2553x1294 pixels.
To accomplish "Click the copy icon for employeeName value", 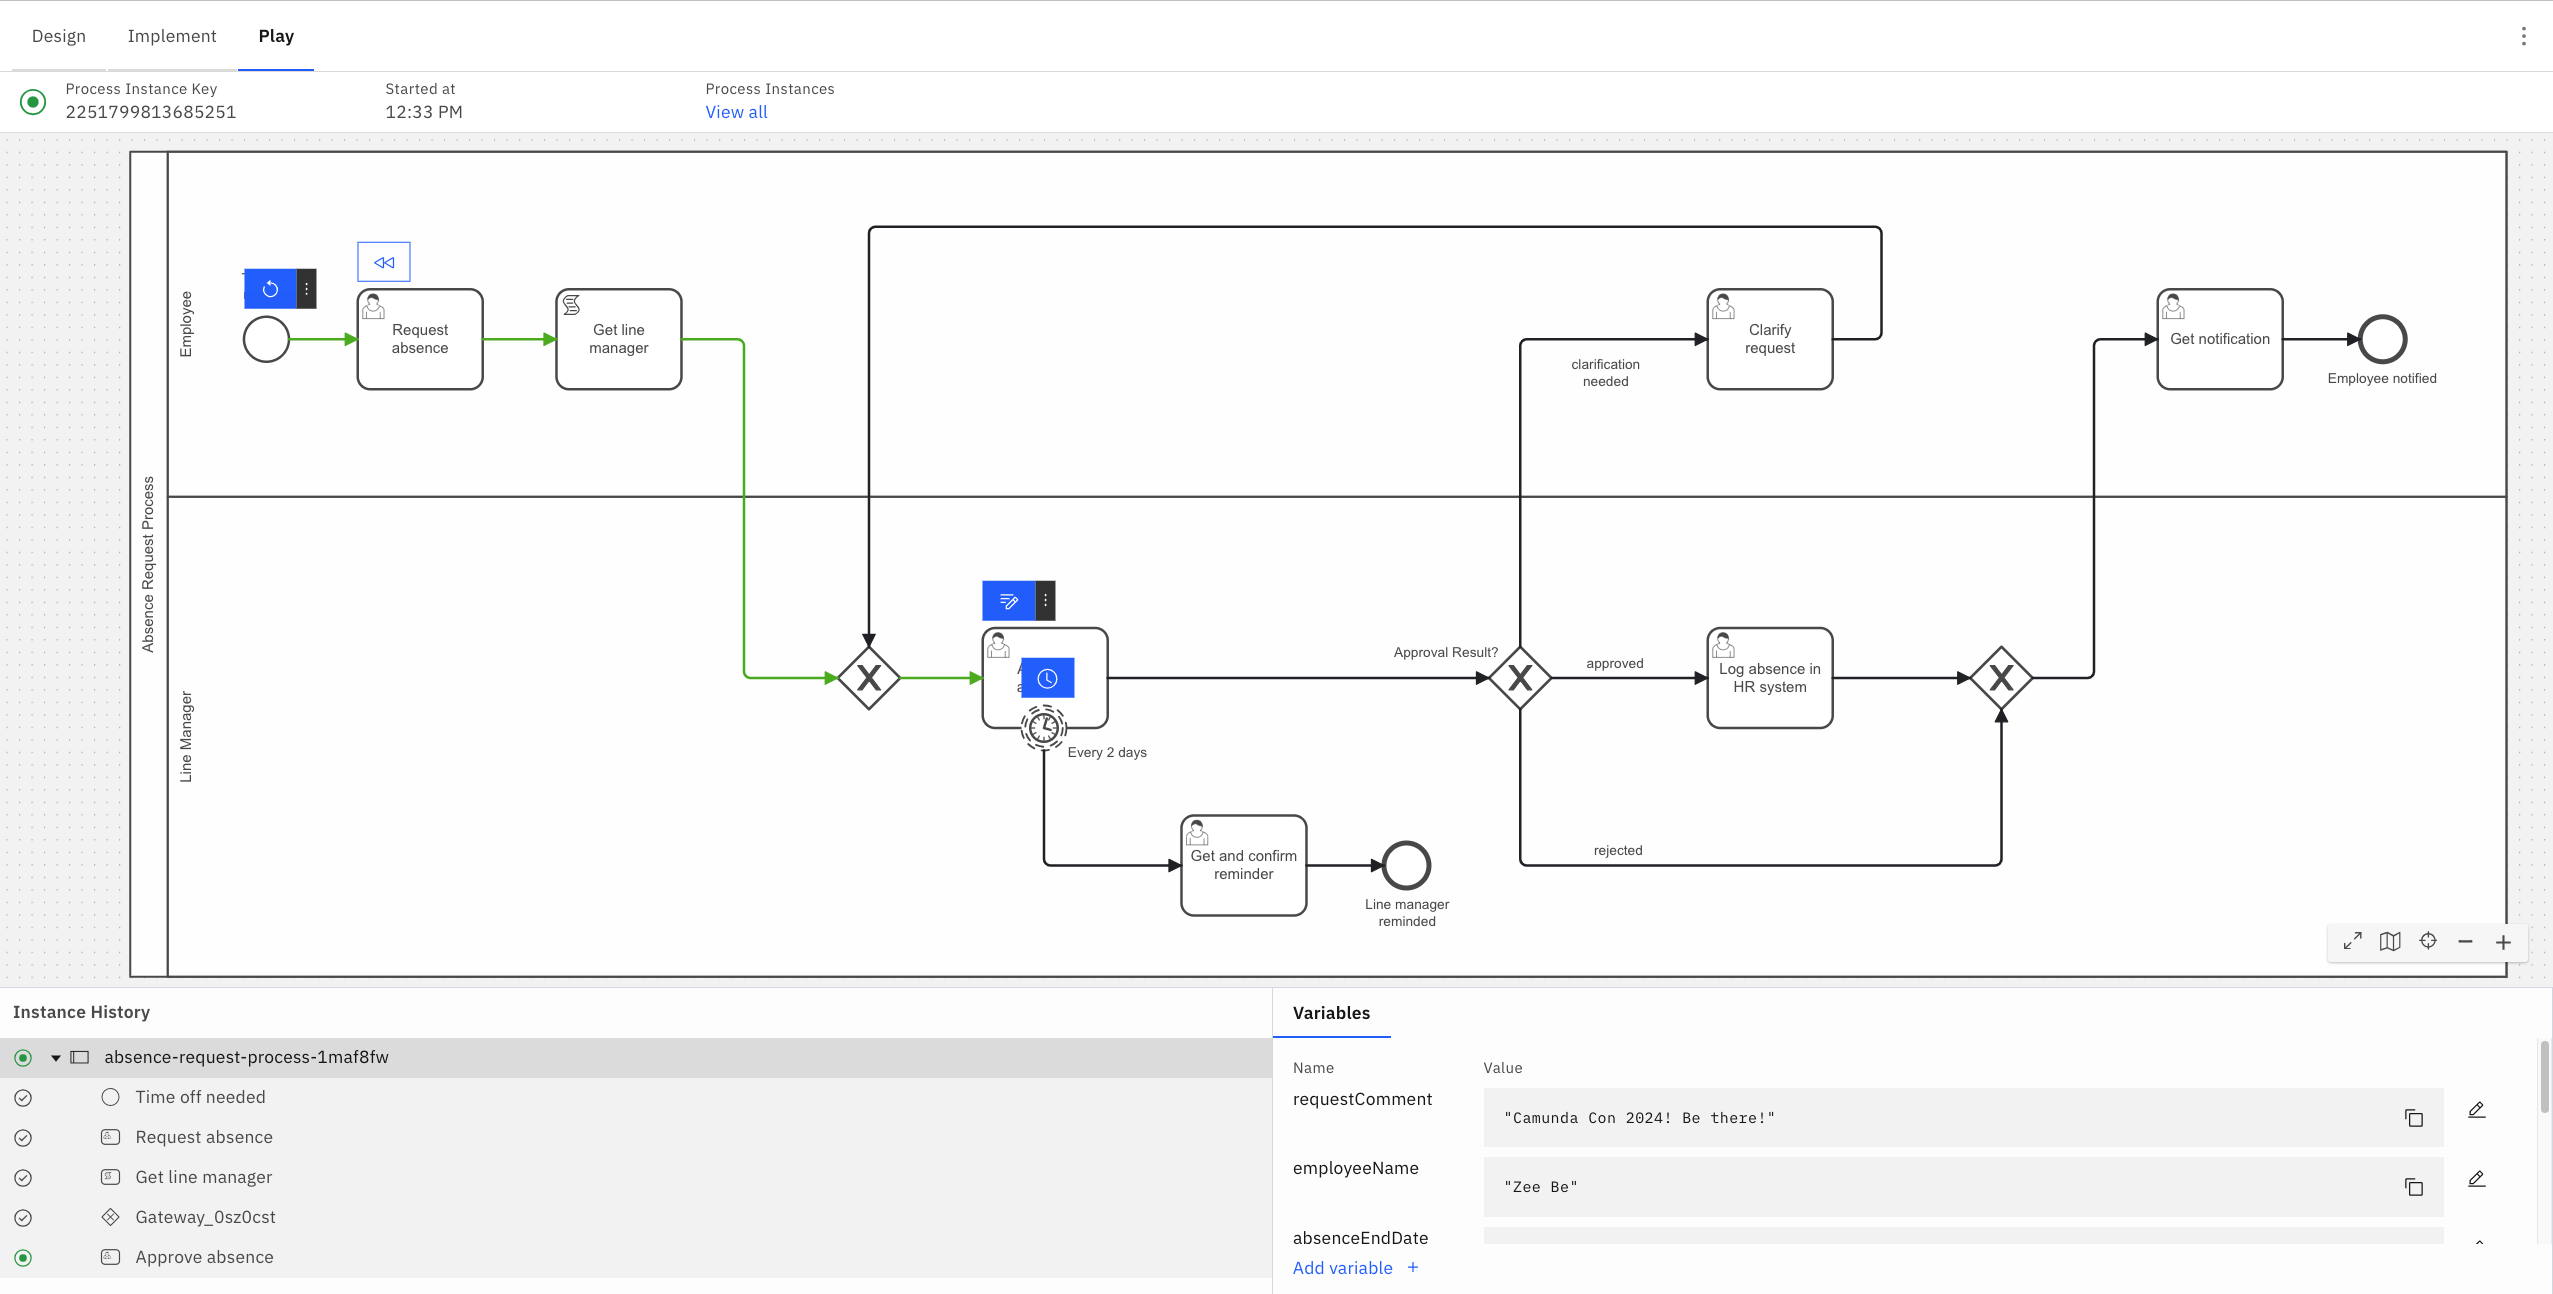I will pyautogui.click(x=2413, y=1187).
